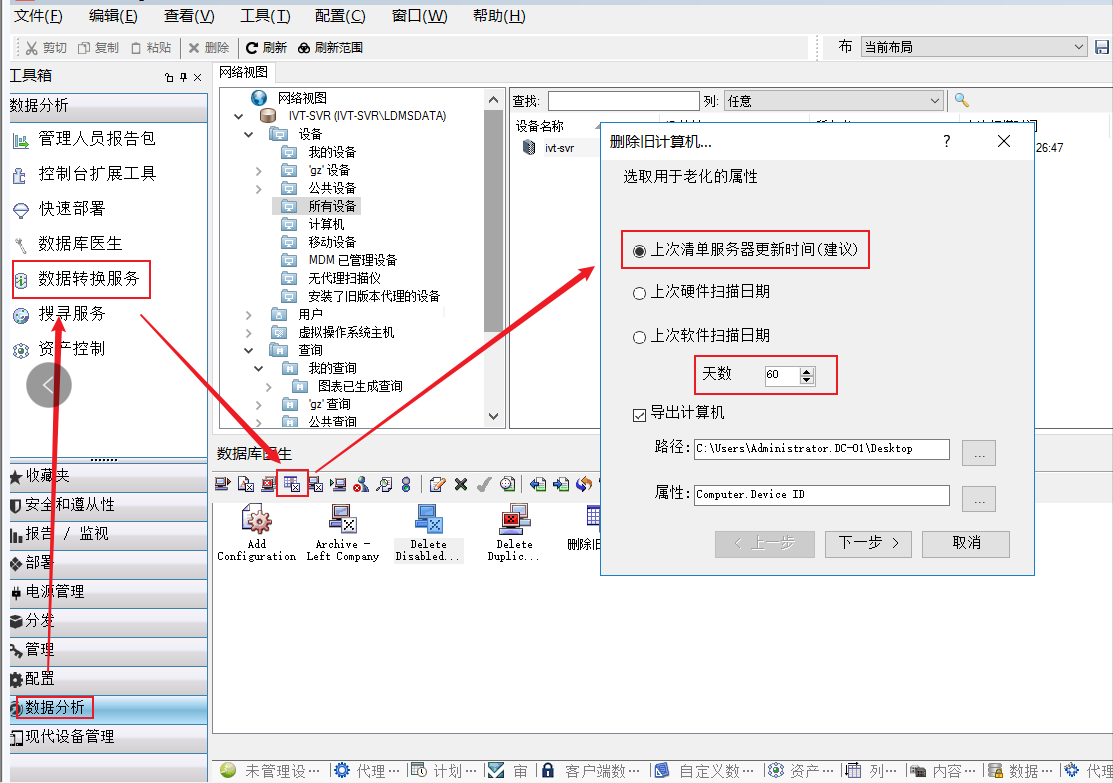The width and height of the screenshot is (1113, 783).
Task: Click the green traffic-light icon in toolbar
Action: coord(406,485)
